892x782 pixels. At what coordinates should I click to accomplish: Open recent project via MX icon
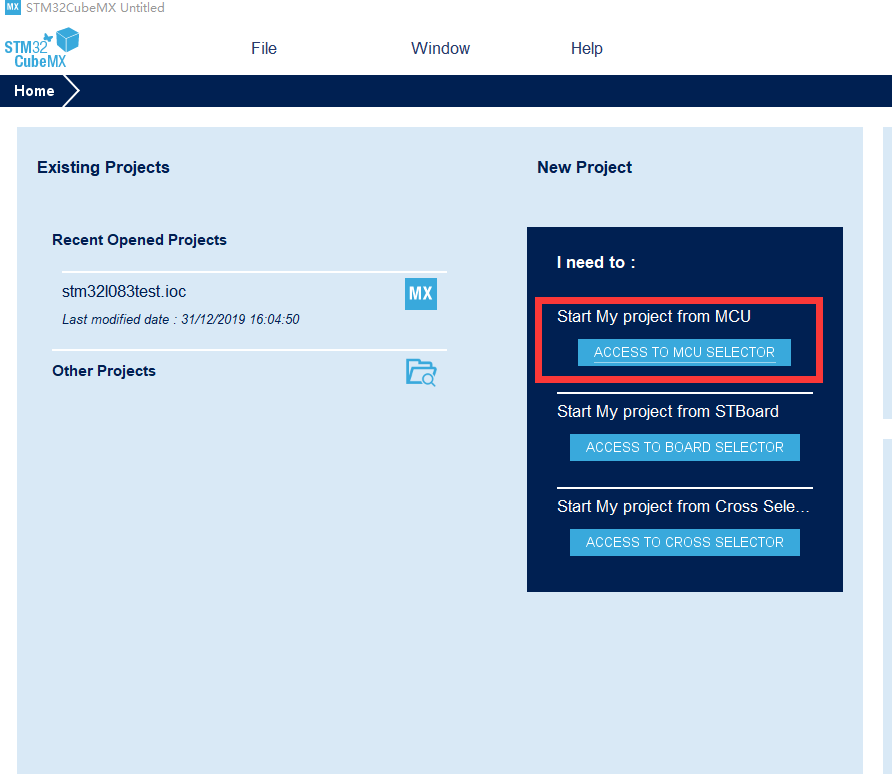[420, 293]
